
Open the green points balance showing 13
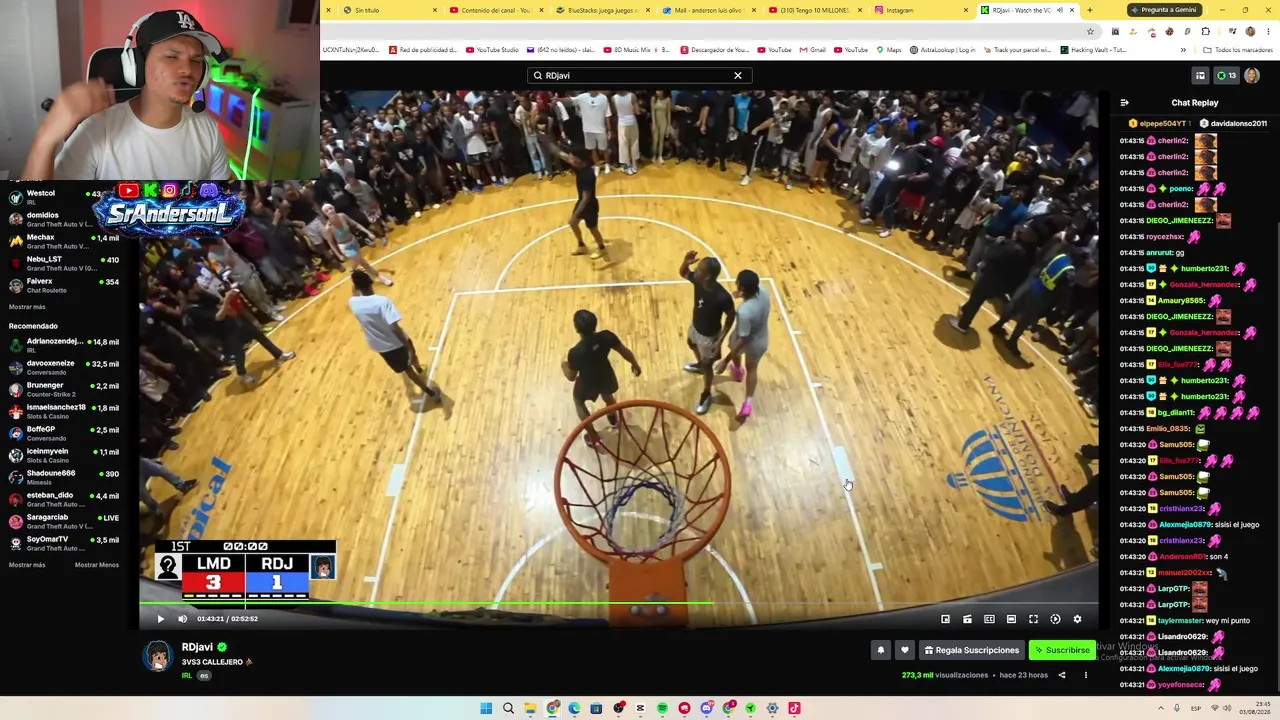point(1226,75)
